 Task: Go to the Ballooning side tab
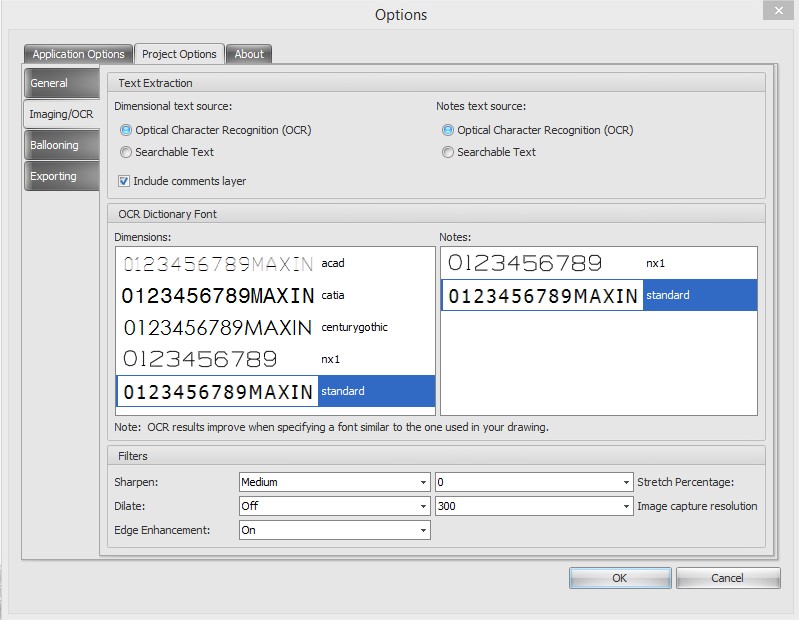pyautogui.click(x=59, y=145)
